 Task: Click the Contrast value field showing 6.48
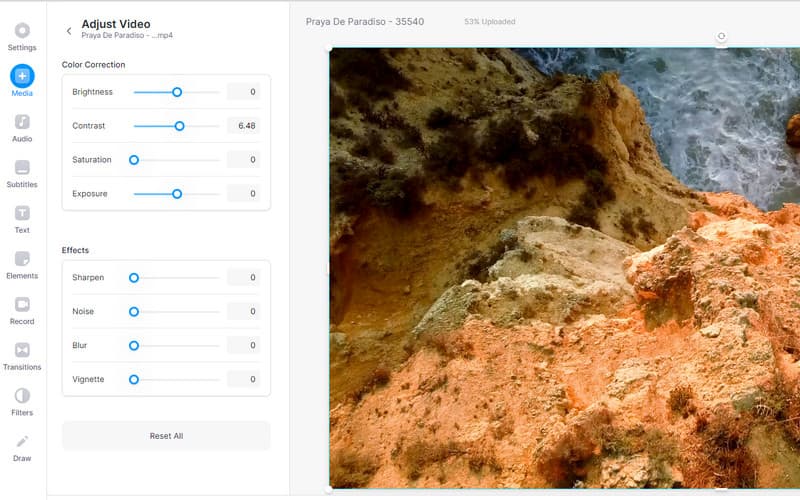243,126
